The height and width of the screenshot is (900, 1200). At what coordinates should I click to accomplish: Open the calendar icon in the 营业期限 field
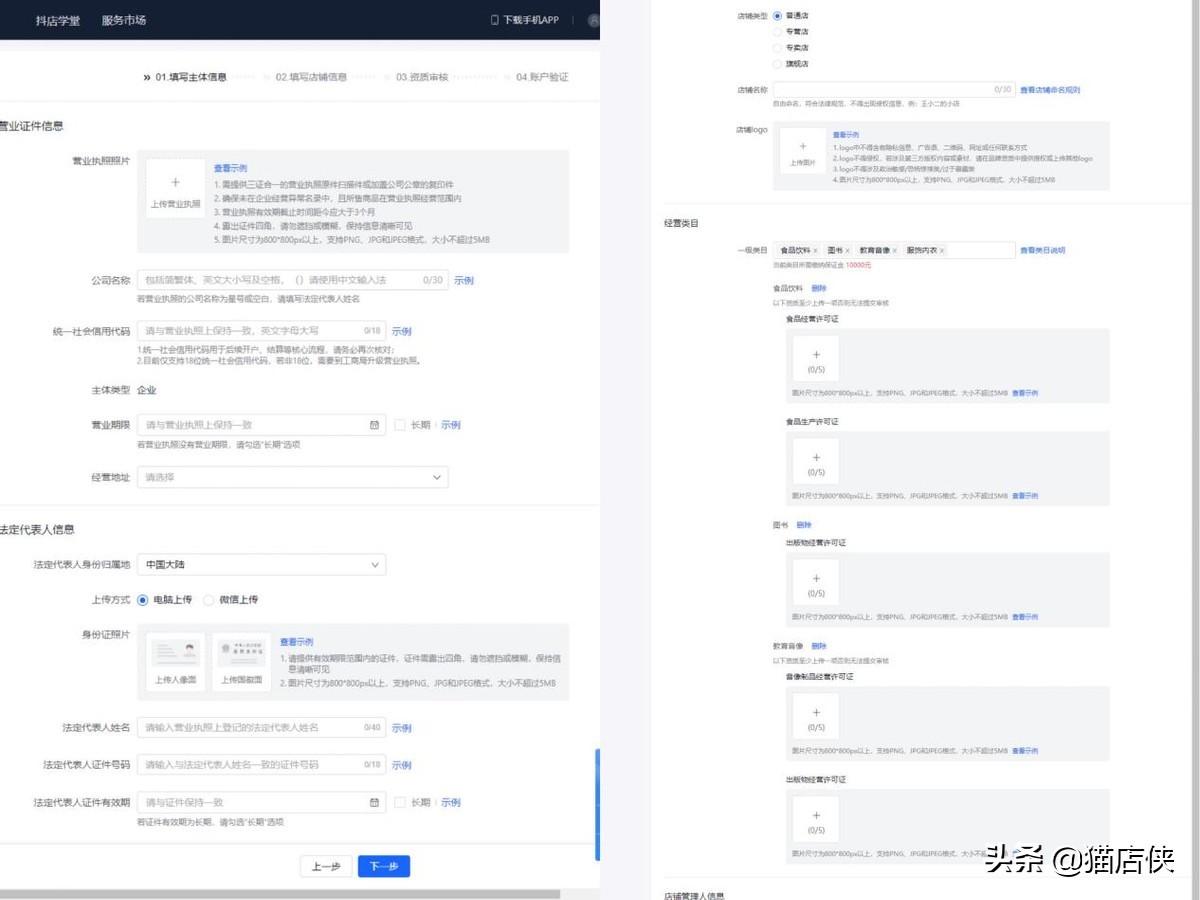pyautogui.click(x=374, y=425)
